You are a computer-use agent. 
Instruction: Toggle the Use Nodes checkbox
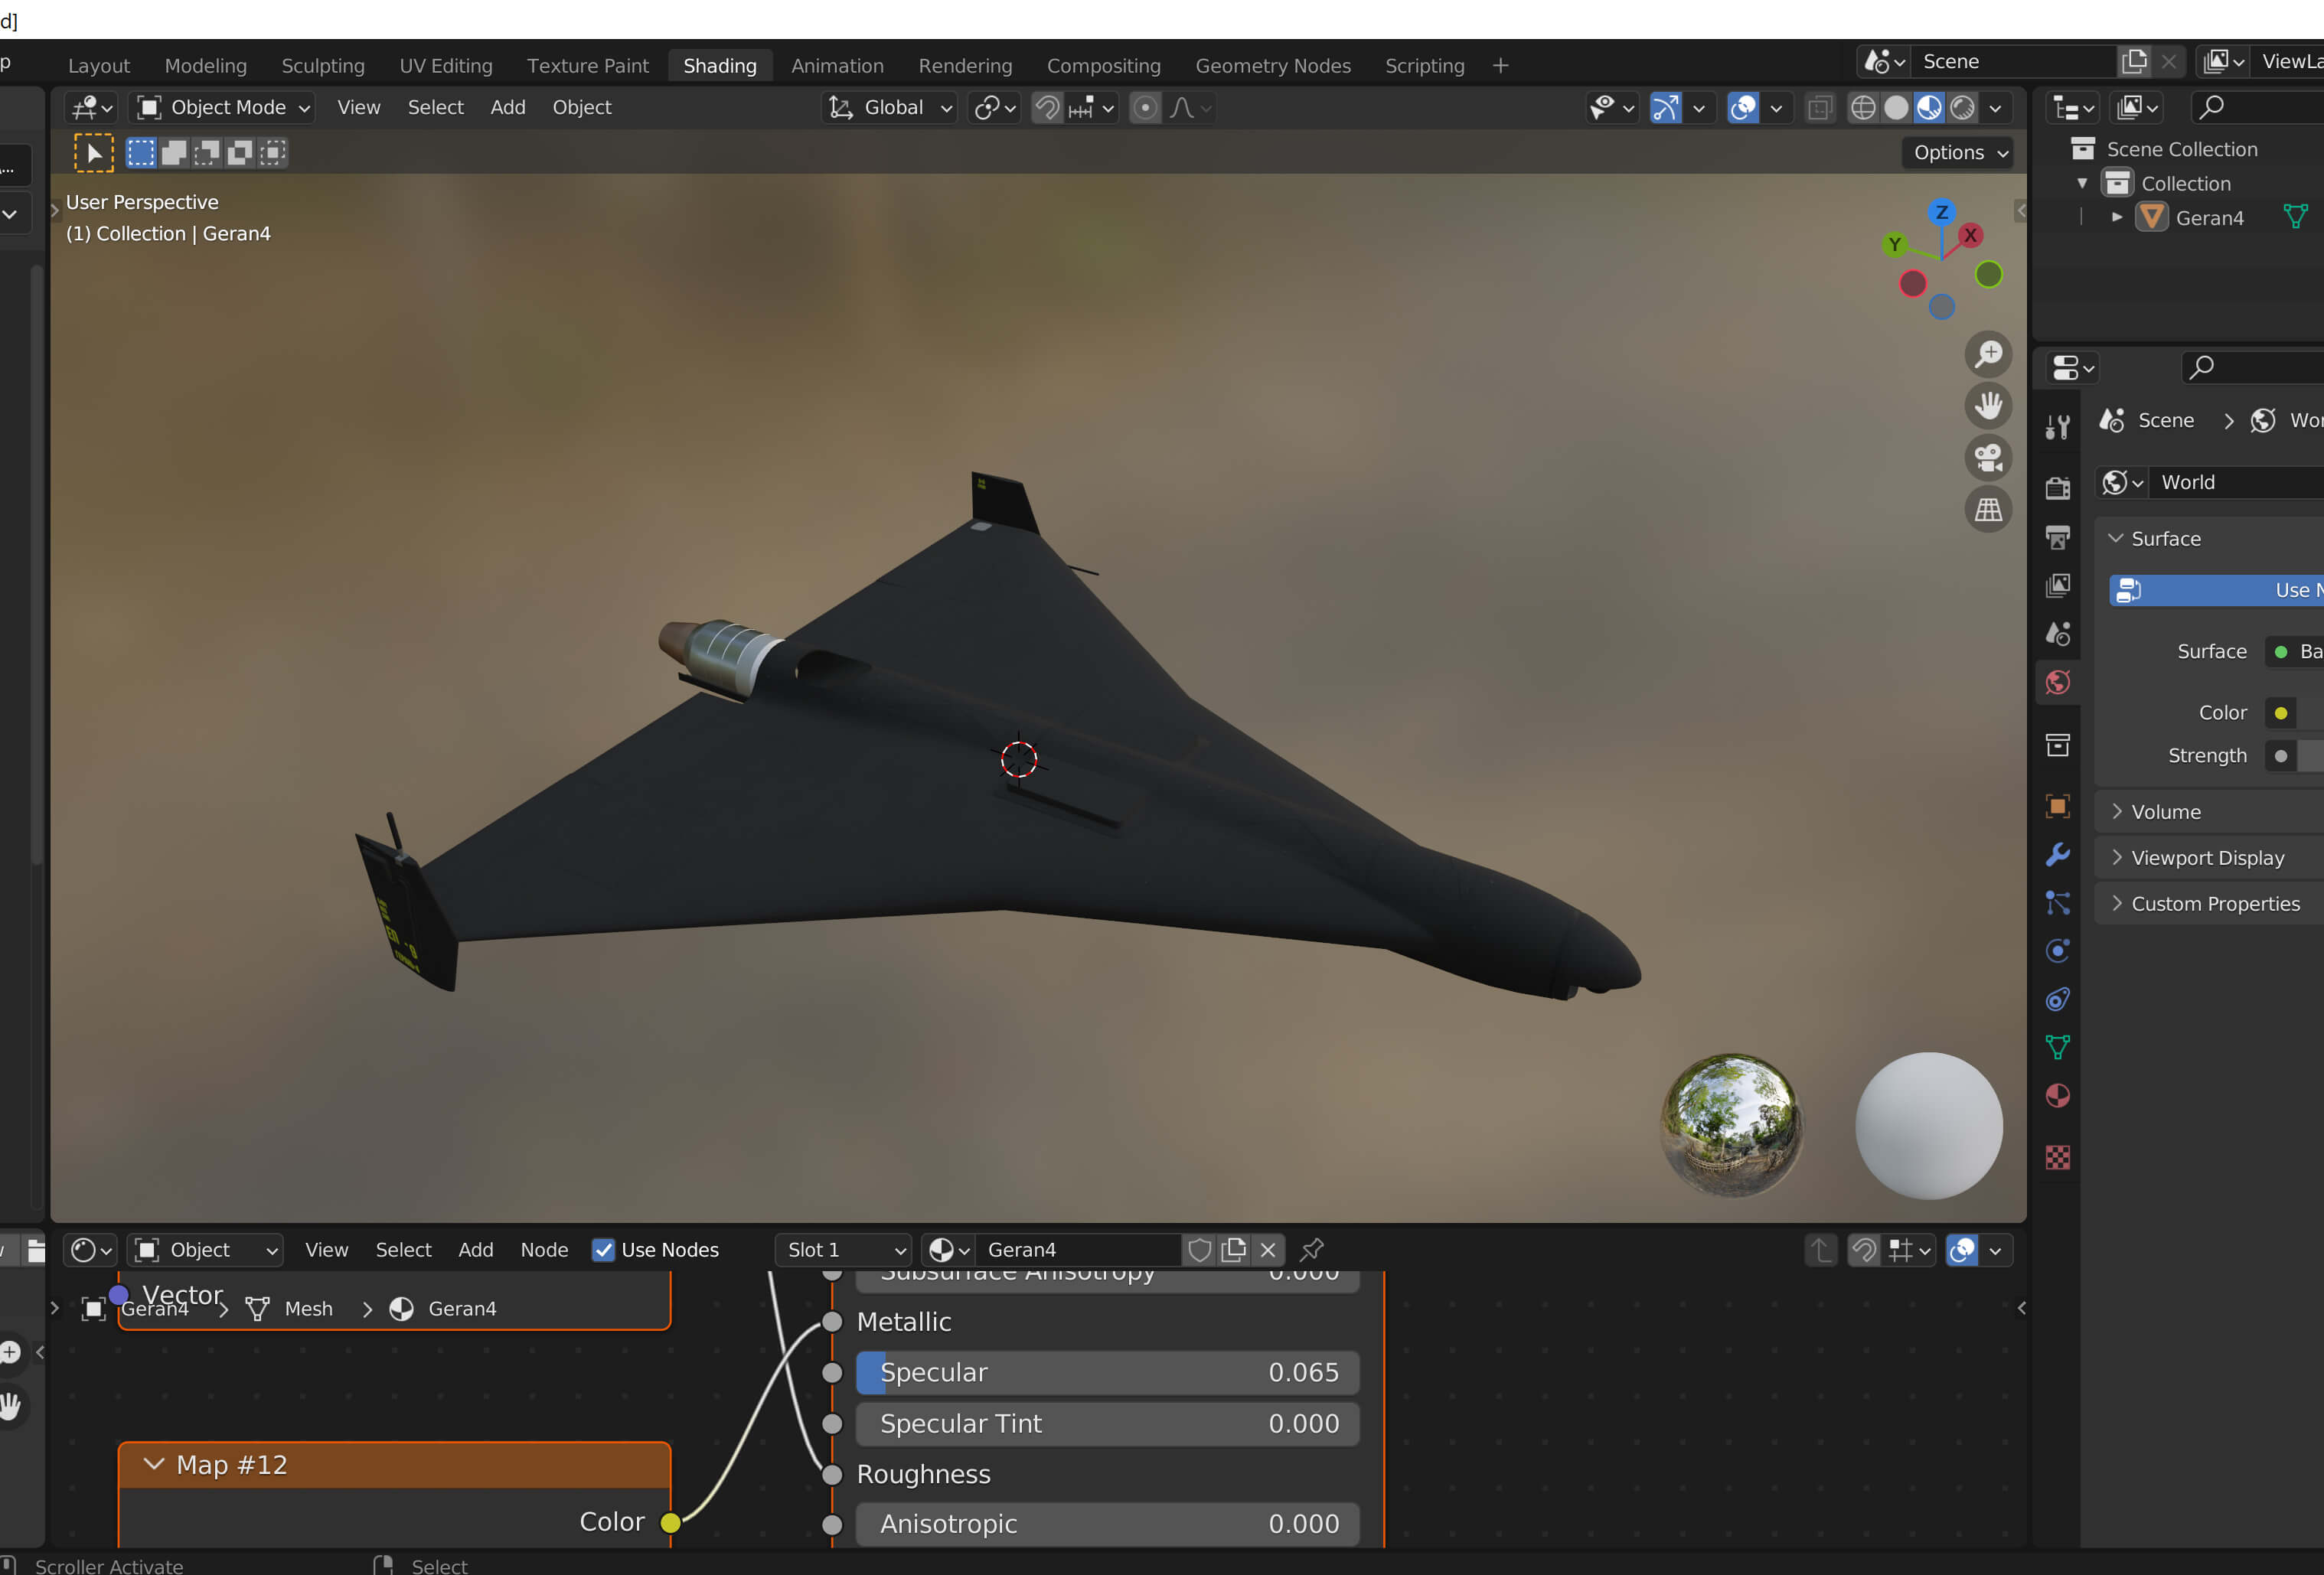(603, 1250)
